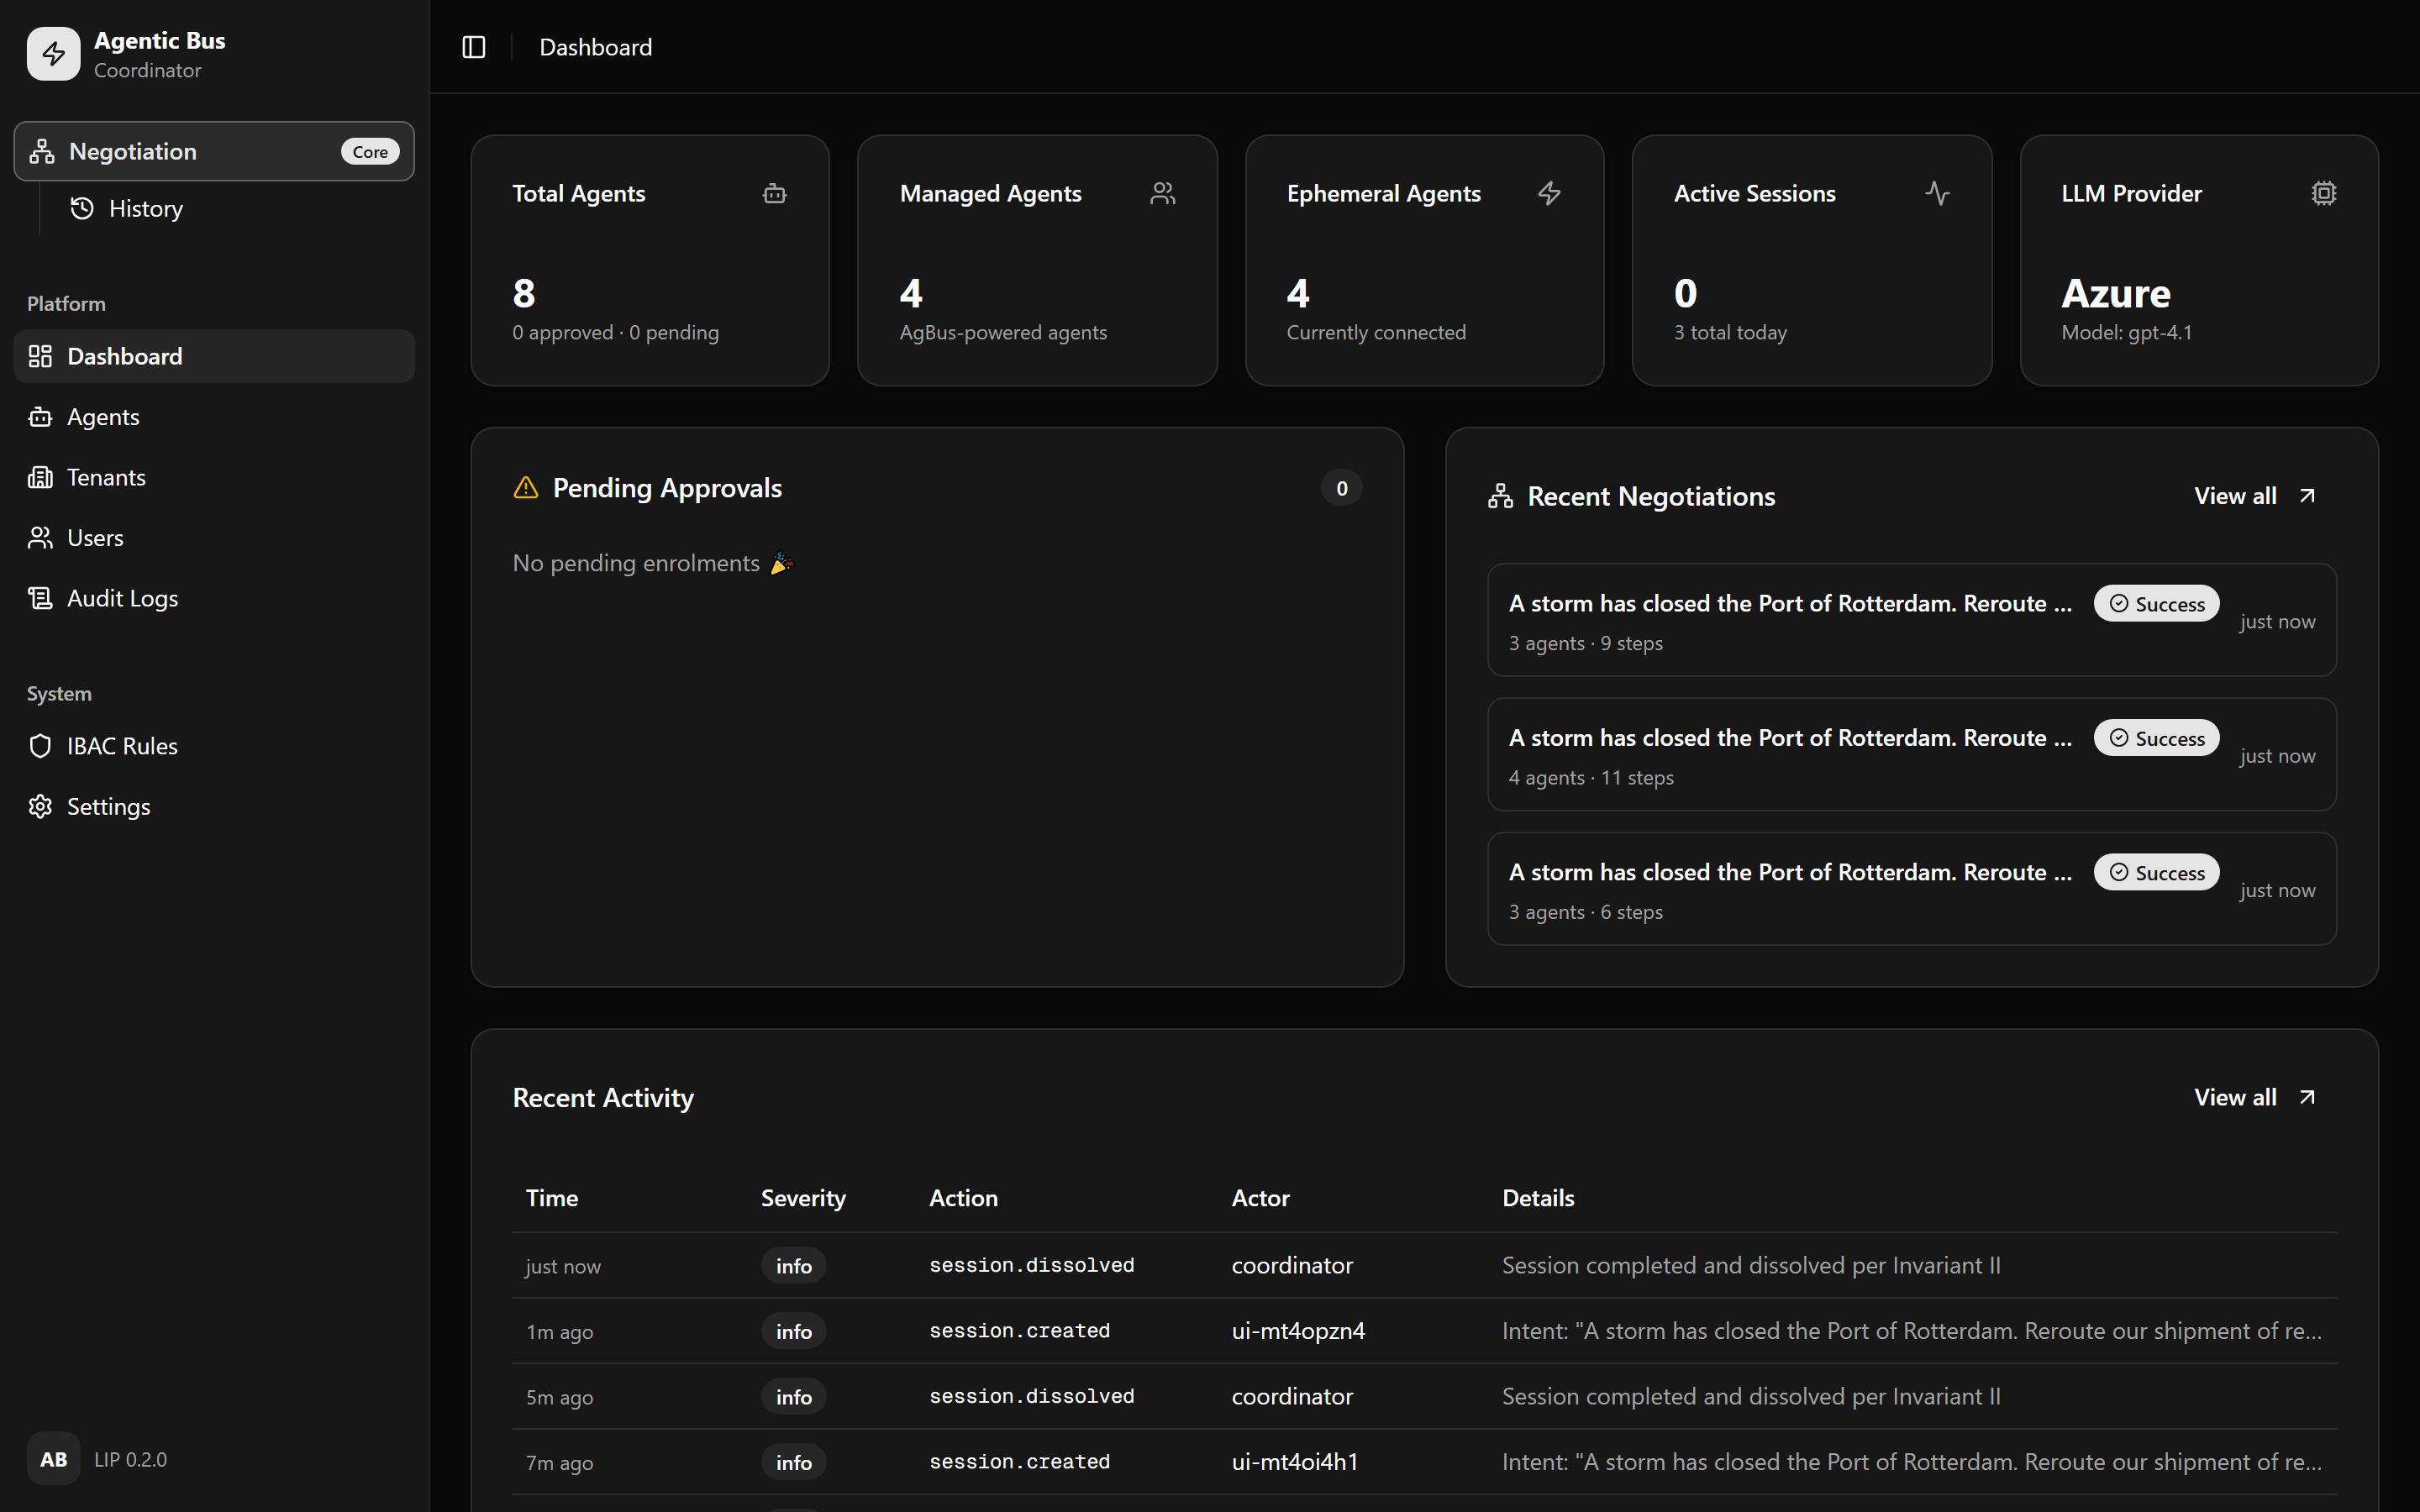Click the Severity column header
The image size is (2420, 1512).
[803, 1197]
